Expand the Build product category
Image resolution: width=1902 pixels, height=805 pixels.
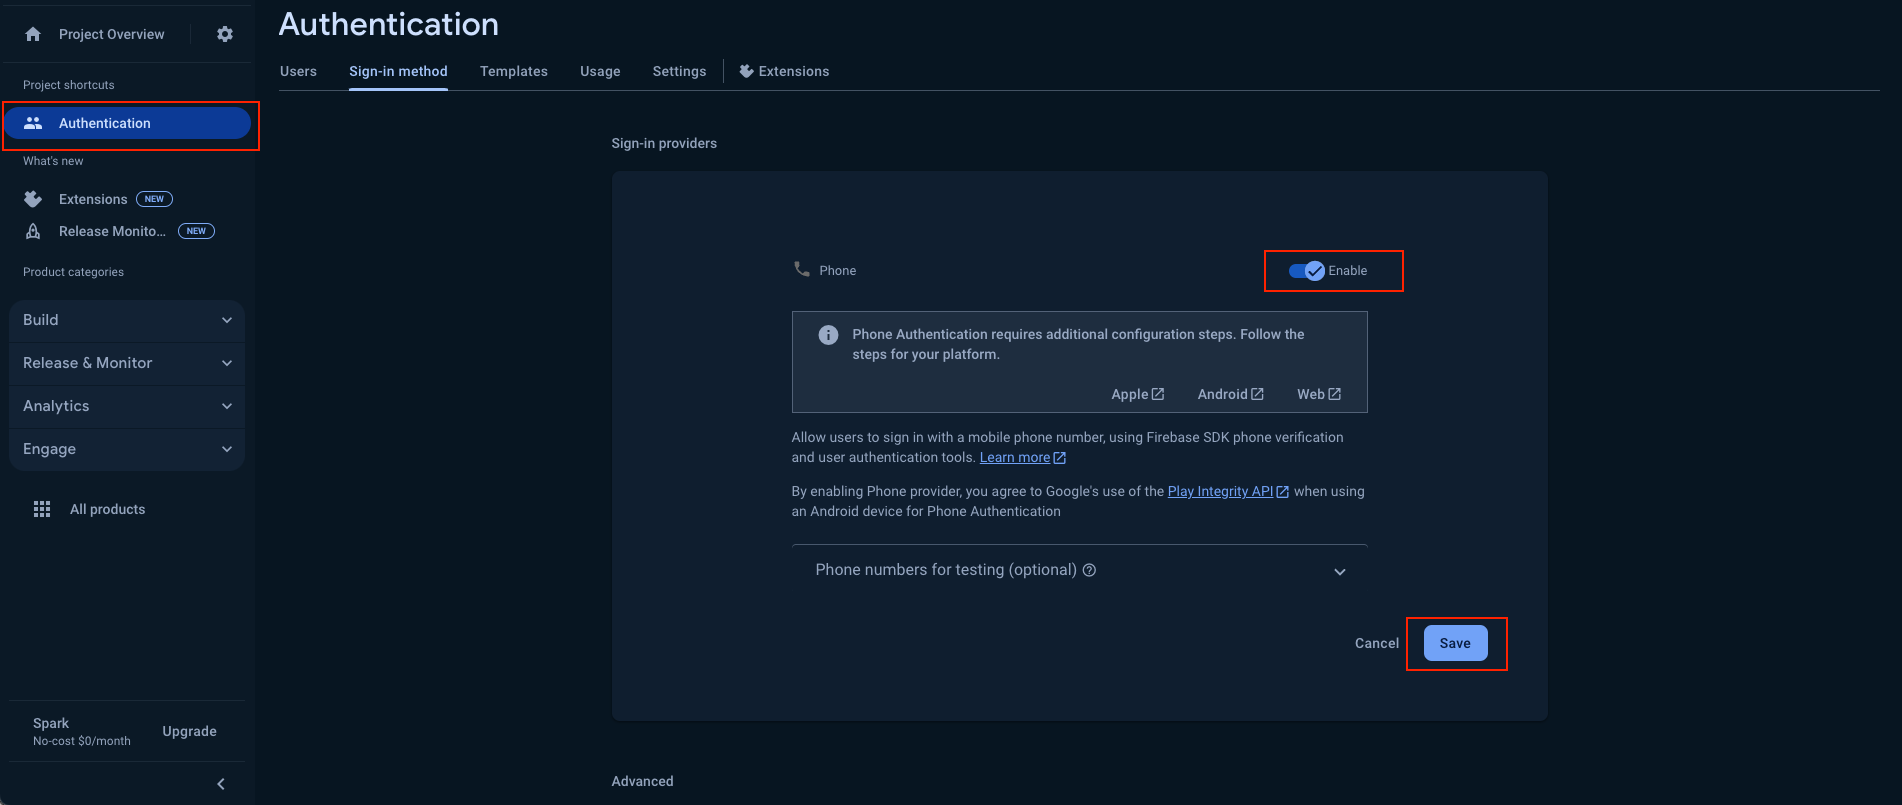[x=127, y=320]
